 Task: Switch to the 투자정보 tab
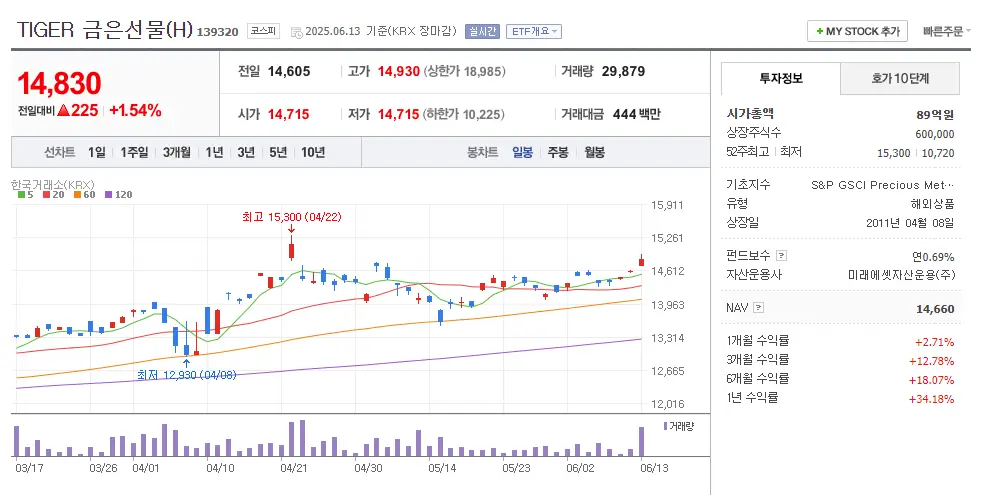780,78
